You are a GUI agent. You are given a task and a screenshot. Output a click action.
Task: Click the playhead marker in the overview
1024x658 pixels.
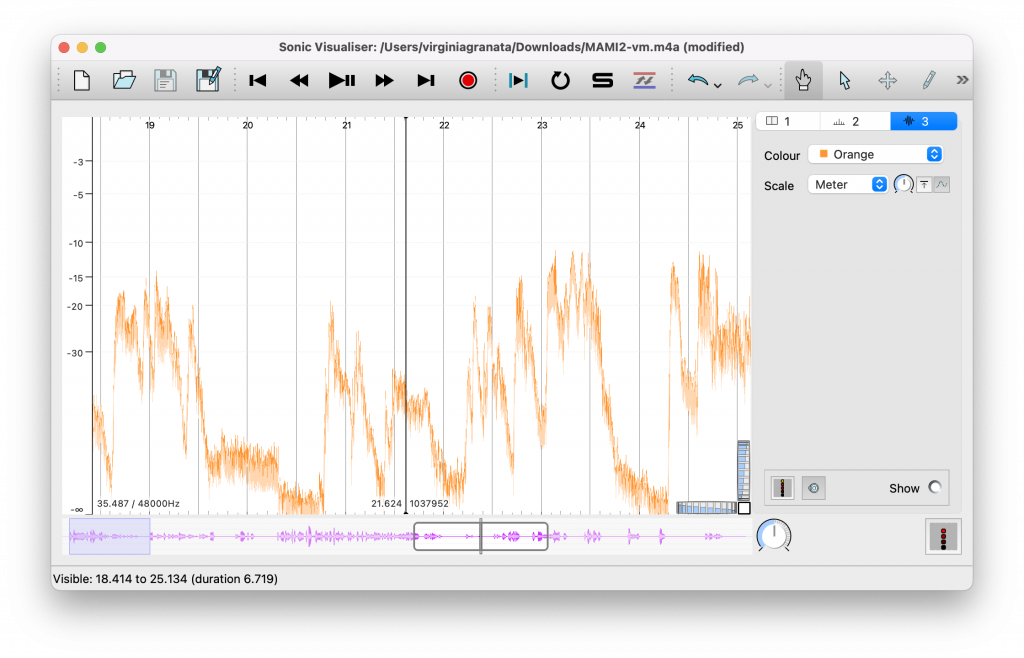coord(481,536)
